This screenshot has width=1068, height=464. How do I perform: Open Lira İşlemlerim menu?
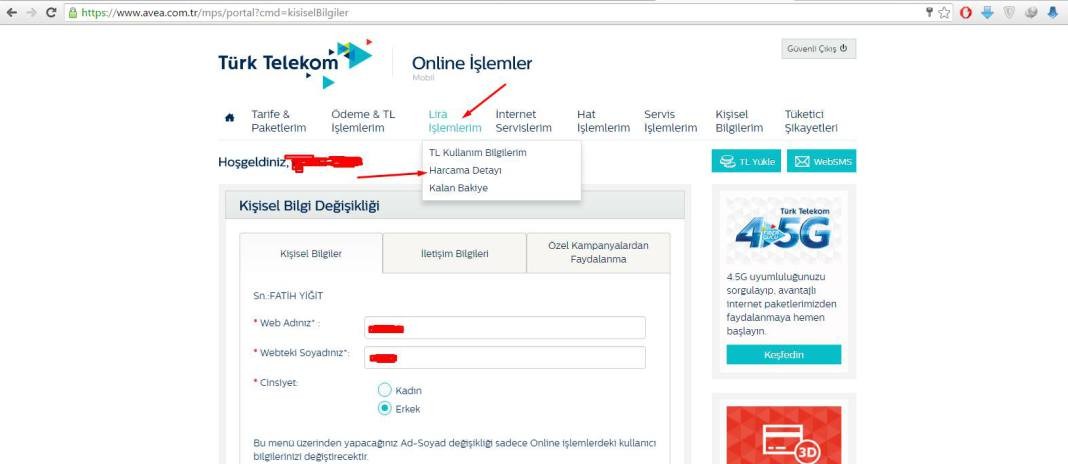(x=455, y=121)
